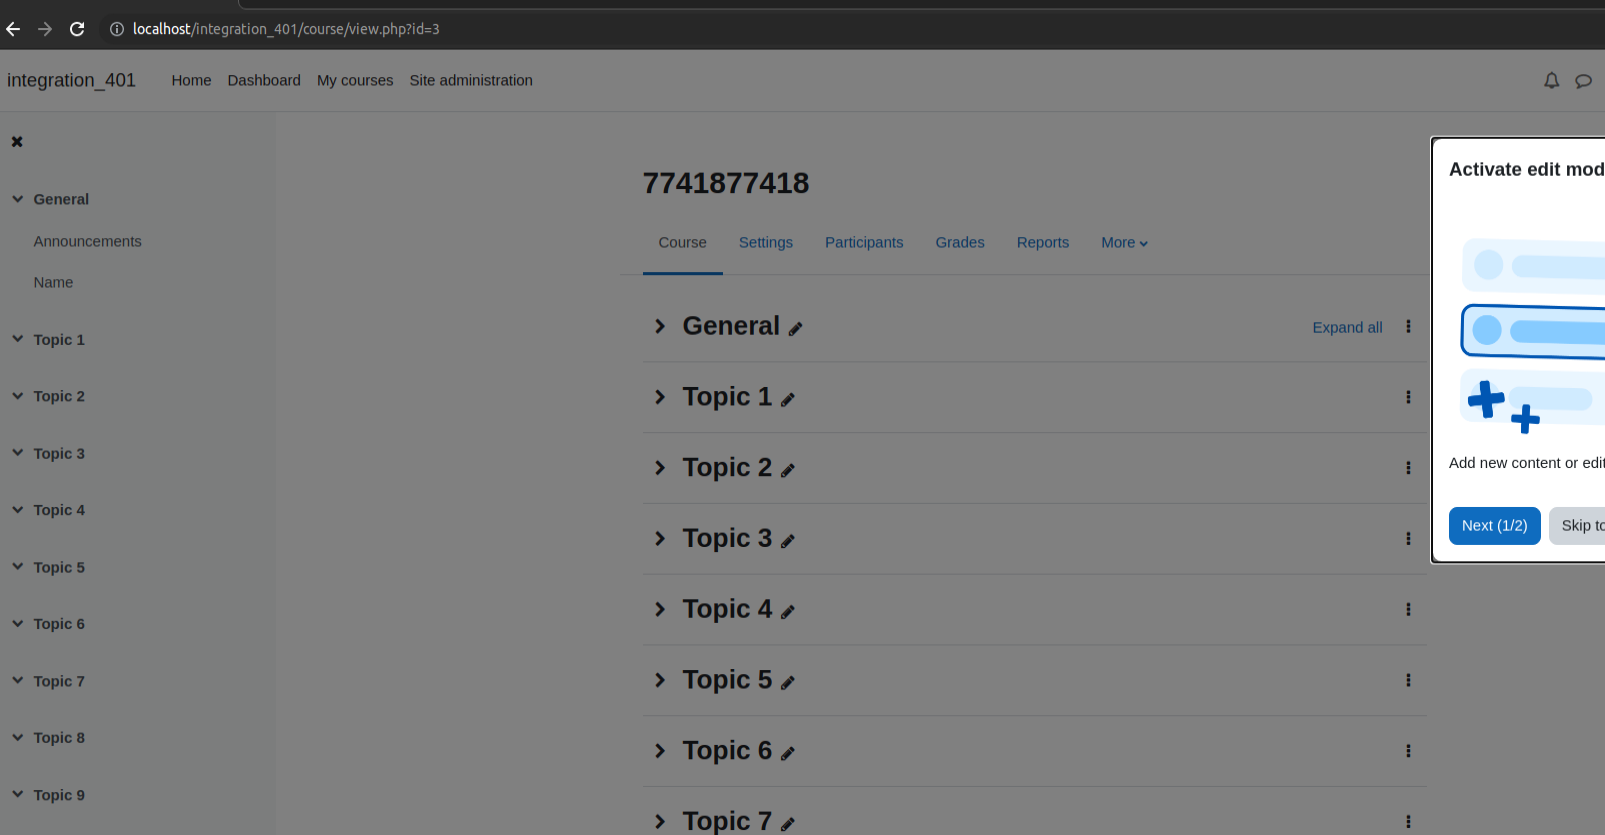Close the course index drawer
The width and height of the screenshot is (1605, 835).
17,142
